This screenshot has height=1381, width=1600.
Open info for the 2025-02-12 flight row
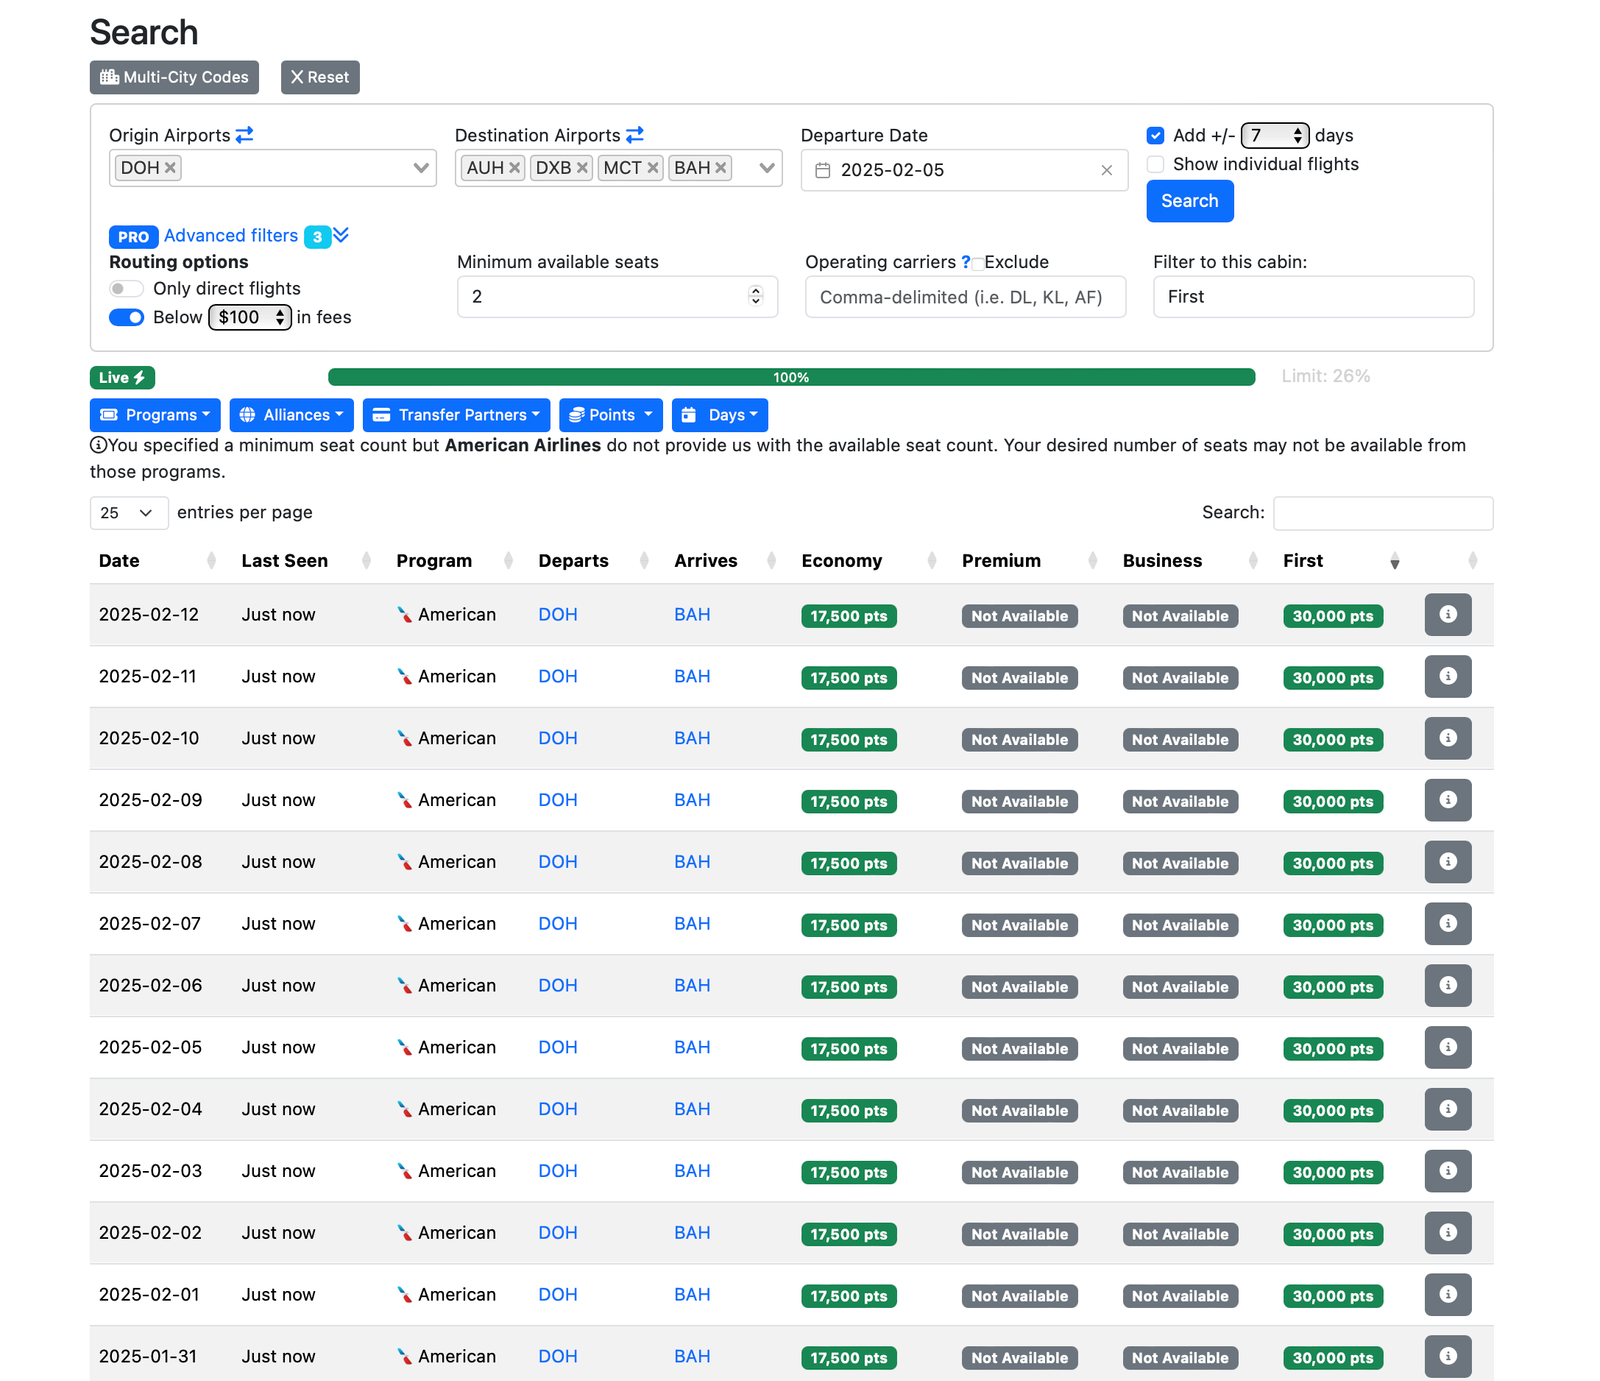click(1447, 615)
